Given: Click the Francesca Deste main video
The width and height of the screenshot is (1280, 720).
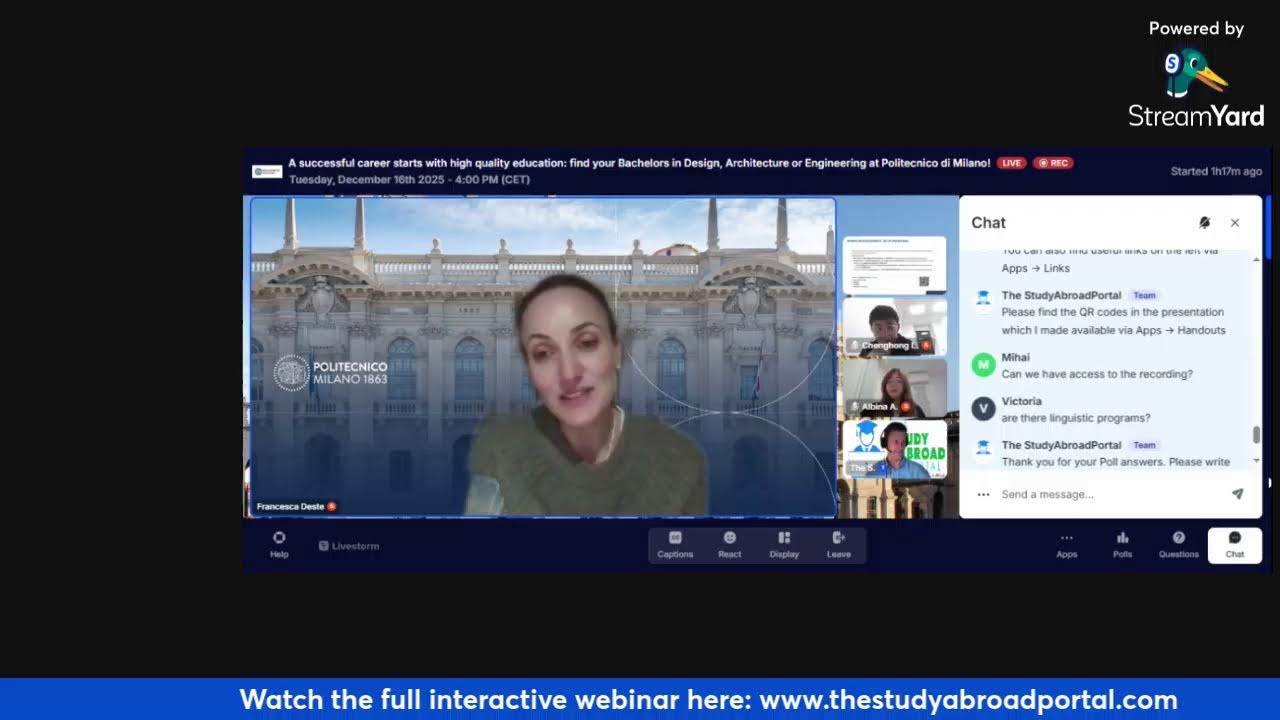Looking at the screenshot, I should tap(543, 357).
